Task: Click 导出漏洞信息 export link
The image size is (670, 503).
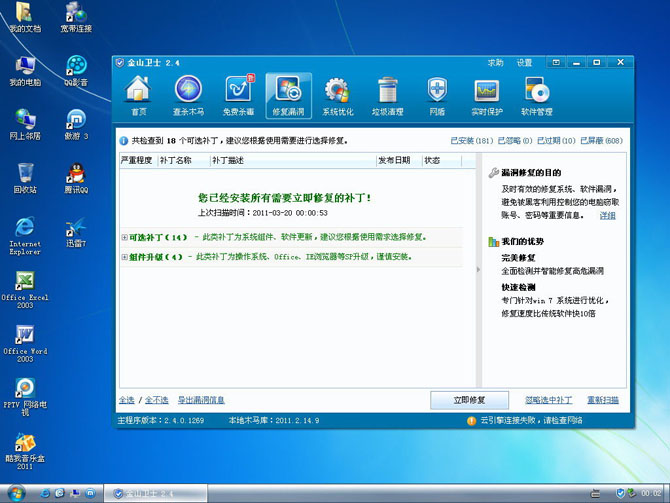Action: point(201,400)
